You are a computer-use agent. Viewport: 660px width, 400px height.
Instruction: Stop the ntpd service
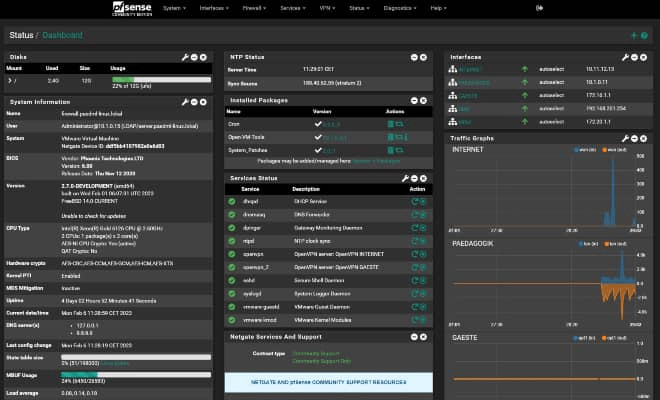tap(423, 241)
